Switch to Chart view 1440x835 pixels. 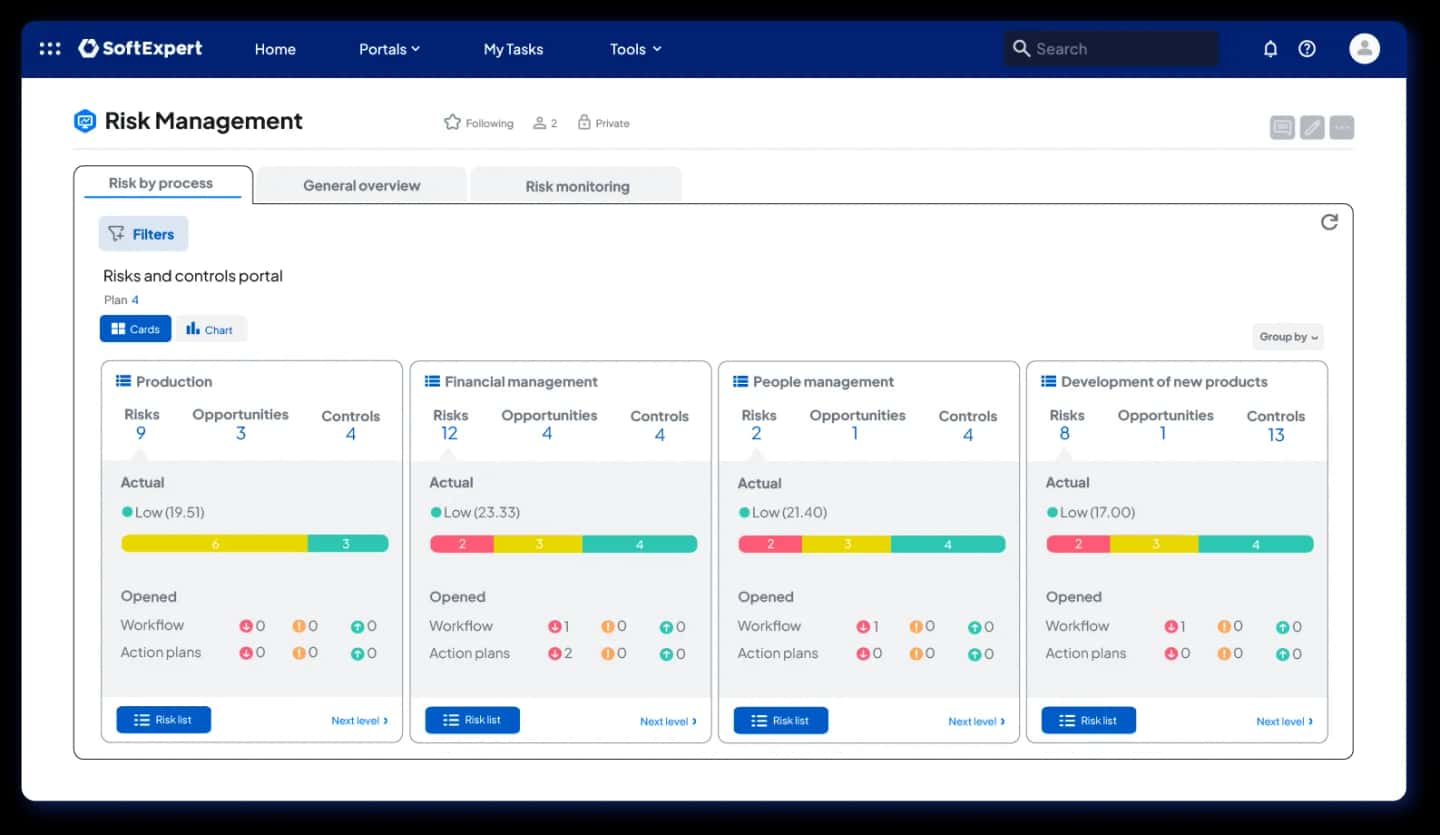pyautogui.click(x=210, y=329)
